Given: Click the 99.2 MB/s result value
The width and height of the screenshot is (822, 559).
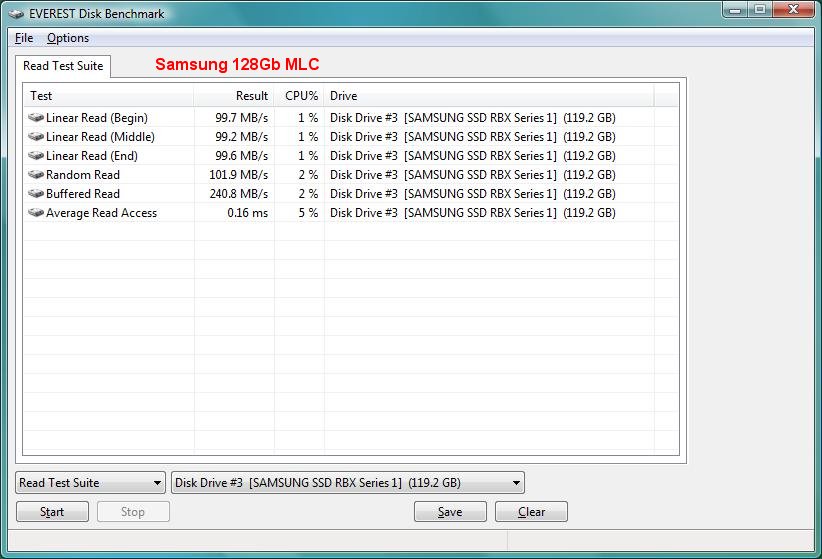Looking at the screenshot, I should 242,137.
